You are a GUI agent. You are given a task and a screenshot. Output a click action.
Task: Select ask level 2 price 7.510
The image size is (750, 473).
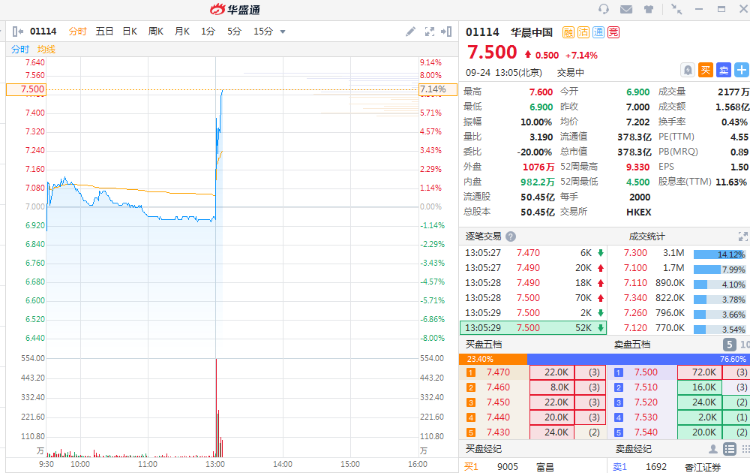646,387
